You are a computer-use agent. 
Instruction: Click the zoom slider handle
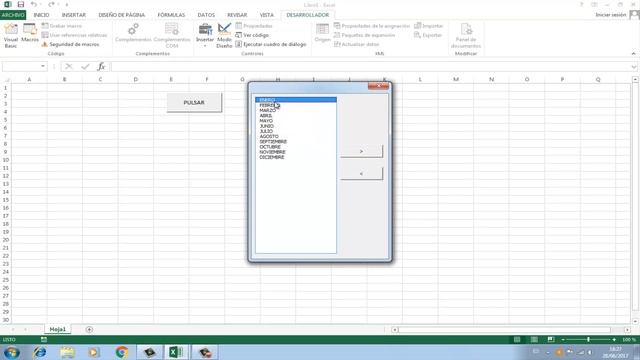[x=588, y=340]
